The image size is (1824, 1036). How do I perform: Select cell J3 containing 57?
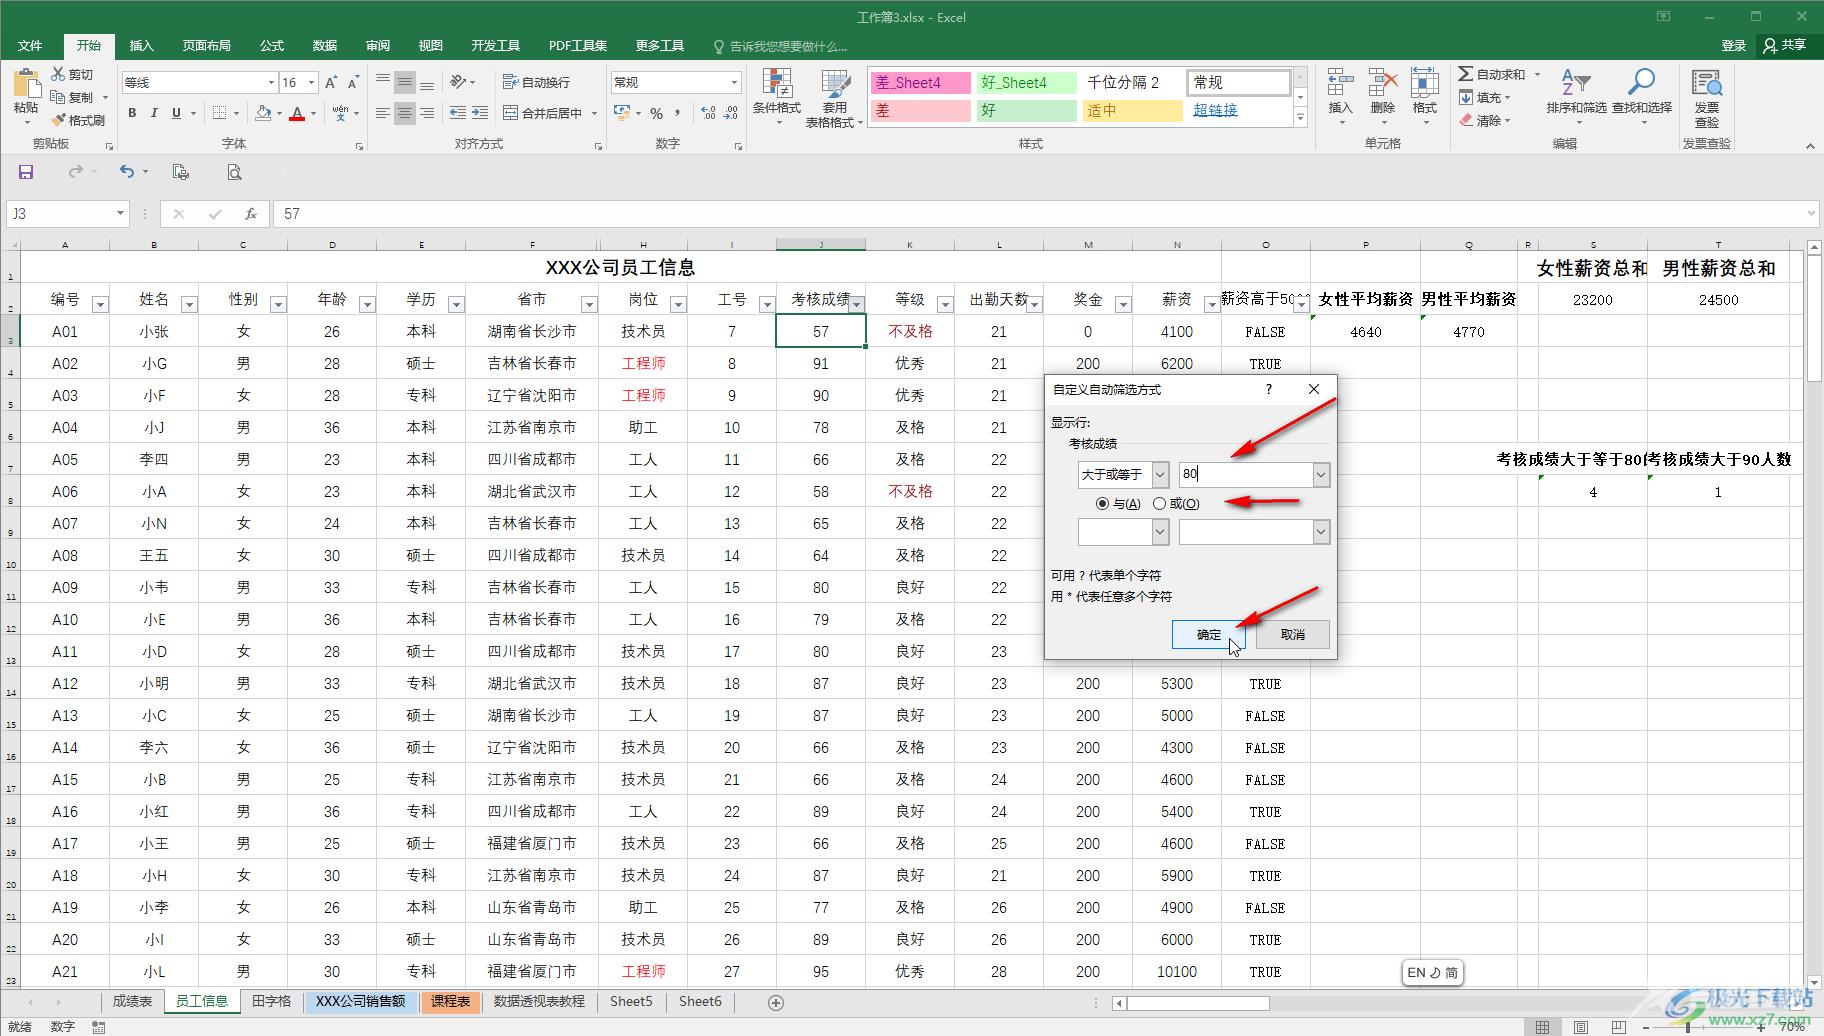click(821, 331)
